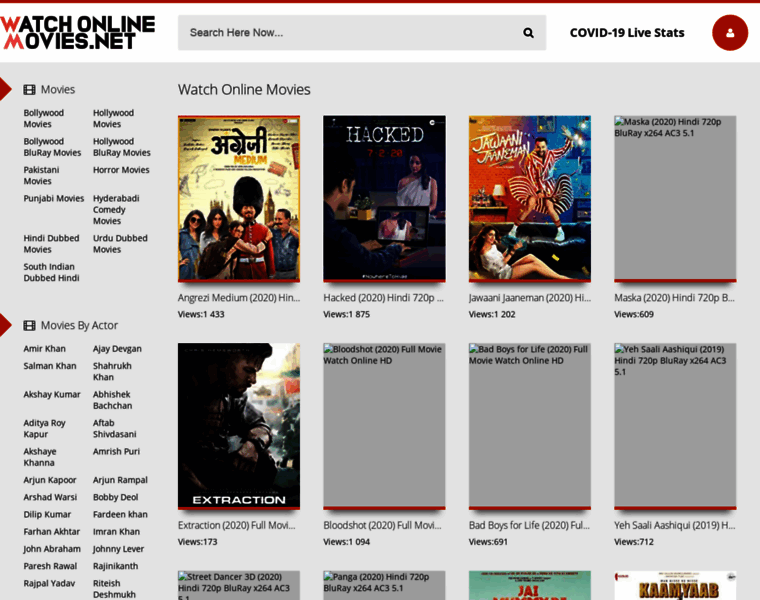Show movies by Shahrukh Khan
This screenshot has width=760, height=600.
[x=112, y=372]
